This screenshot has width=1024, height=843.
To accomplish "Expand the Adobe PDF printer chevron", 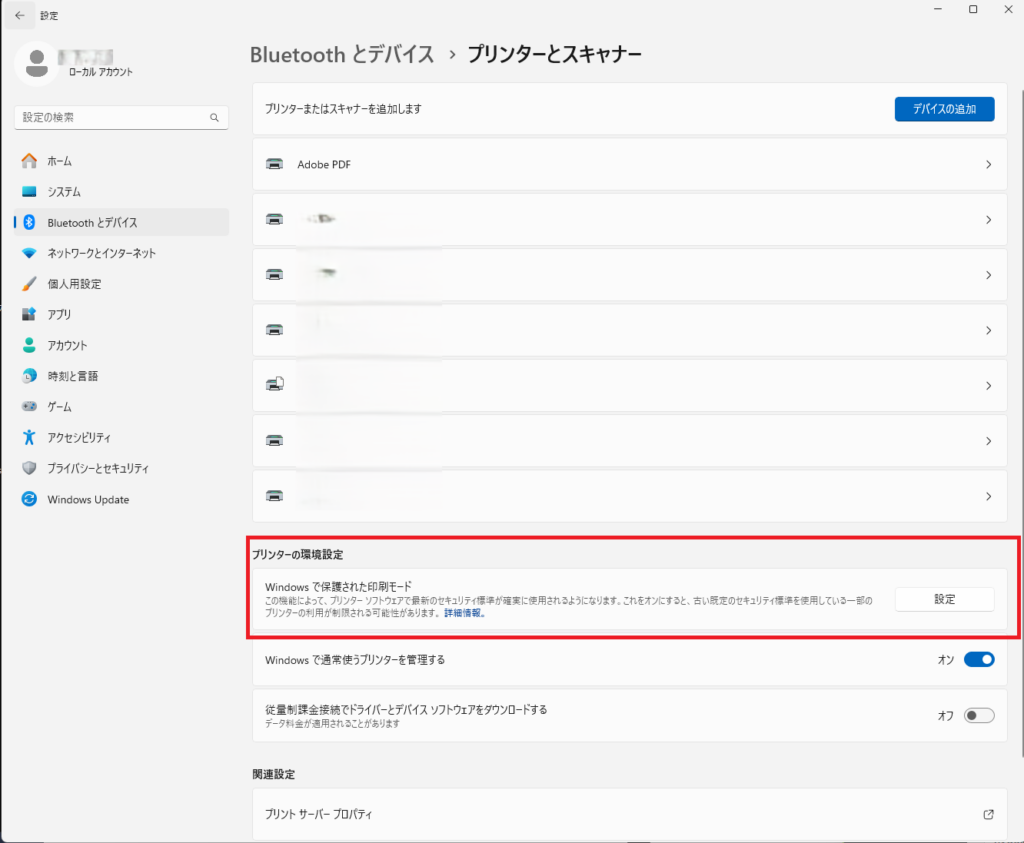I will (988, 164).
